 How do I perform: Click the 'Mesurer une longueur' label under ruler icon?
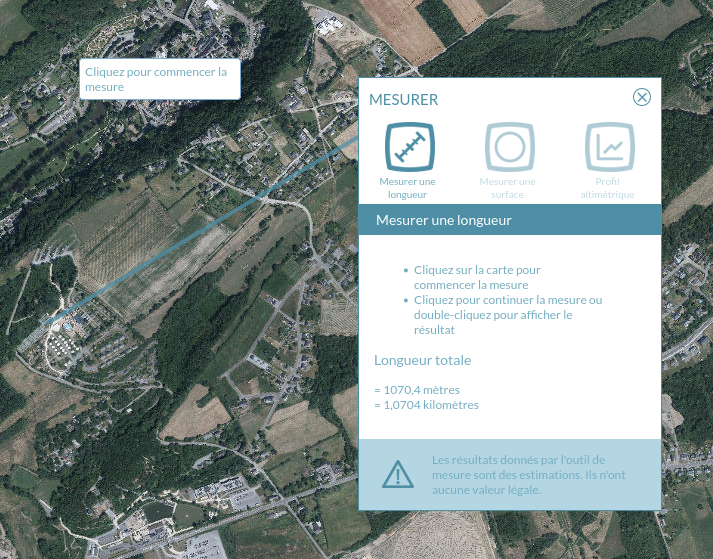(407, 188)
